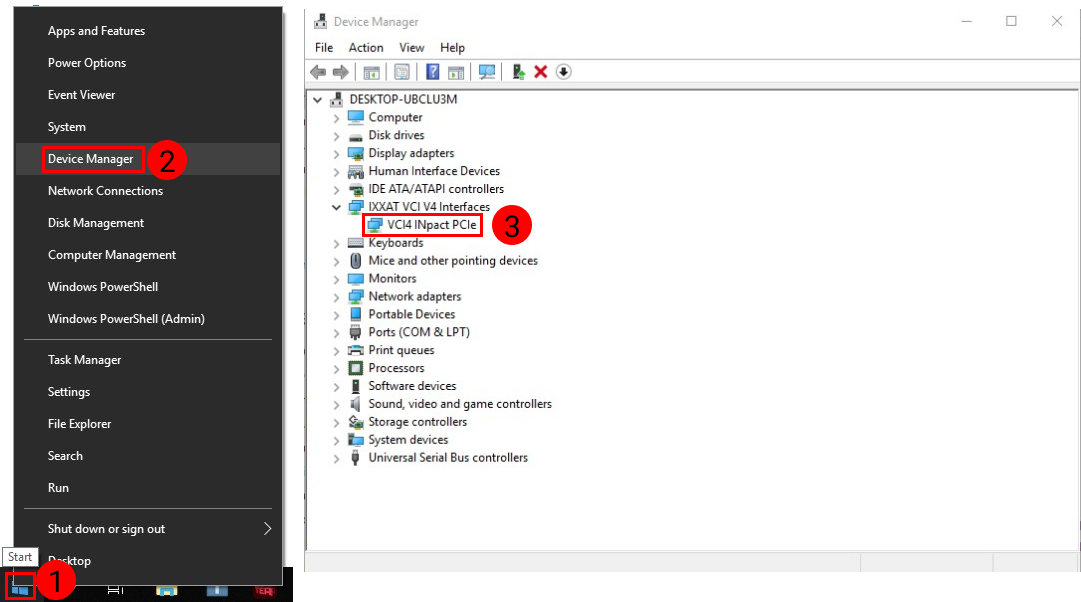
Task: Open Disk Management from the menu
Action: click(x=97, y=222)
